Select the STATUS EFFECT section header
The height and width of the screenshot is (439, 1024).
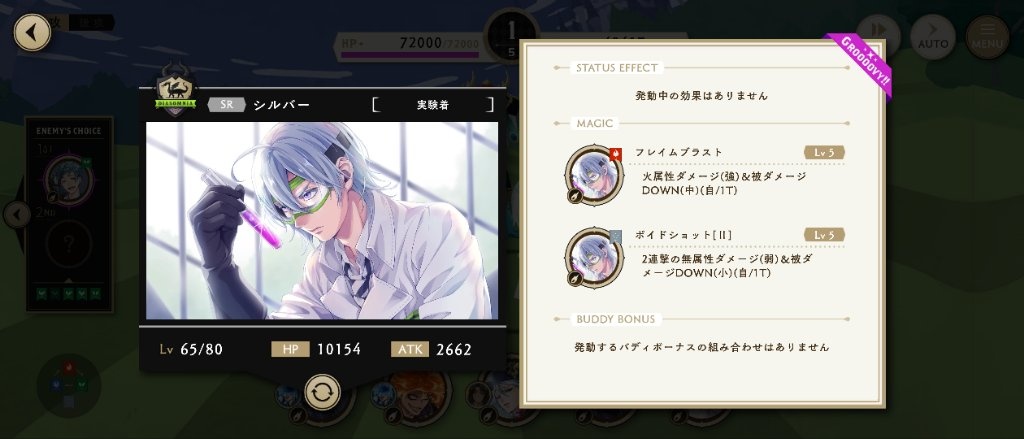[616, 68]
